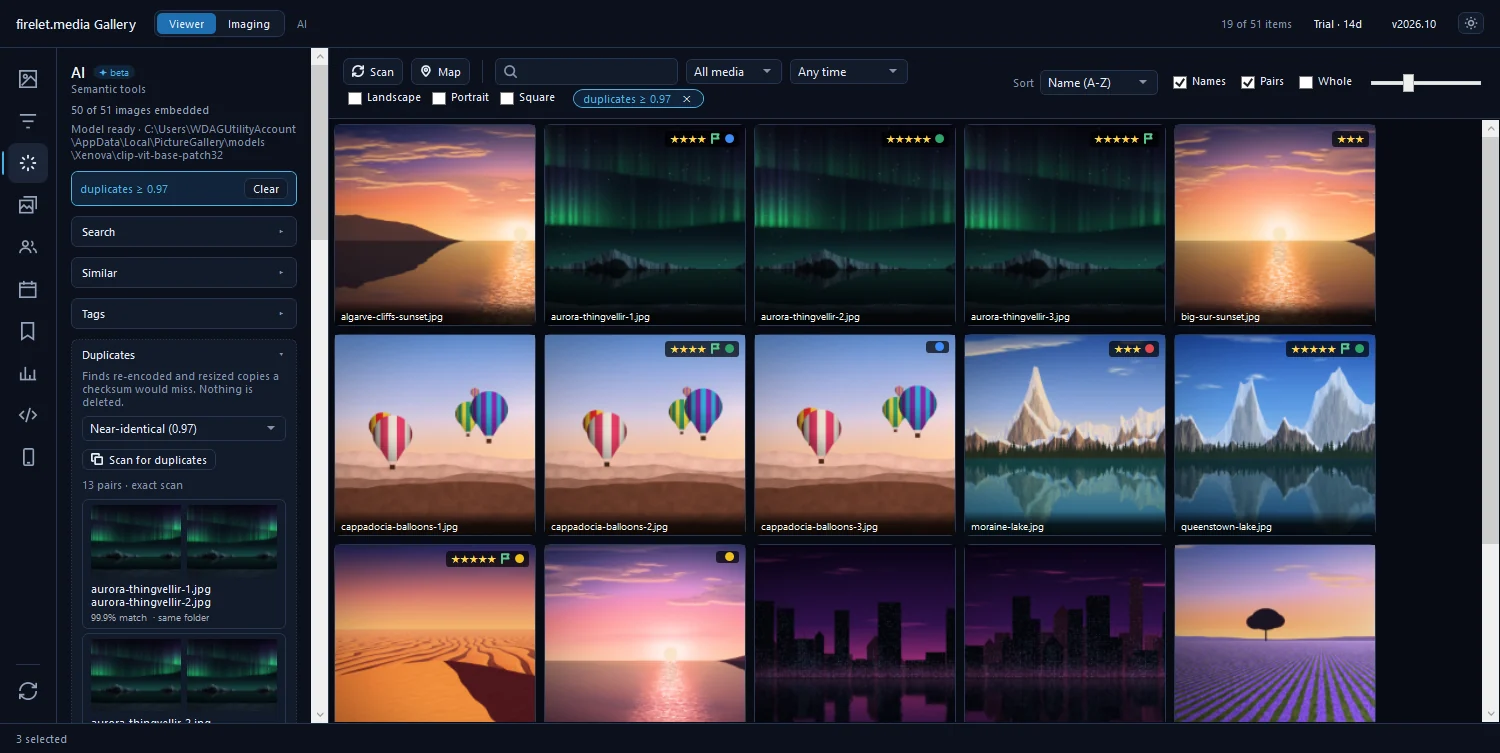Open the mobile device icon in sidebar
This screenshot has height=753, width=1500.
[28, 457]
